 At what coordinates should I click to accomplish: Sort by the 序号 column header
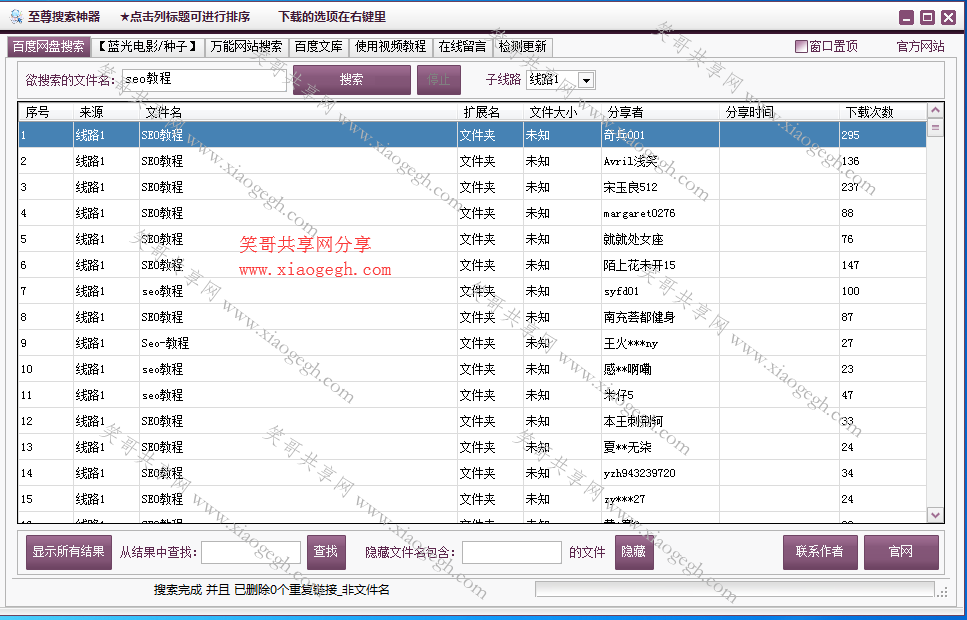pos(46,112)
